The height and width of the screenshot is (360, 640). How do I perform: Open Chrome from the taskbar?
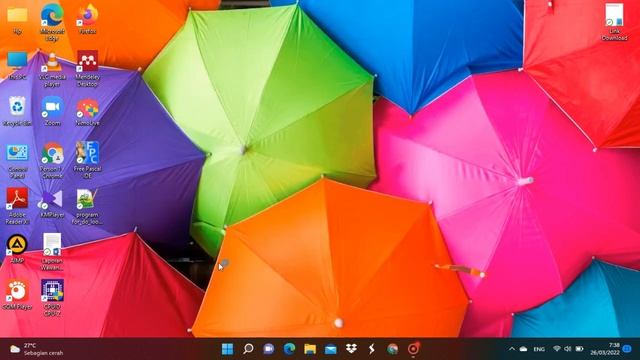[x=393, y=349]
